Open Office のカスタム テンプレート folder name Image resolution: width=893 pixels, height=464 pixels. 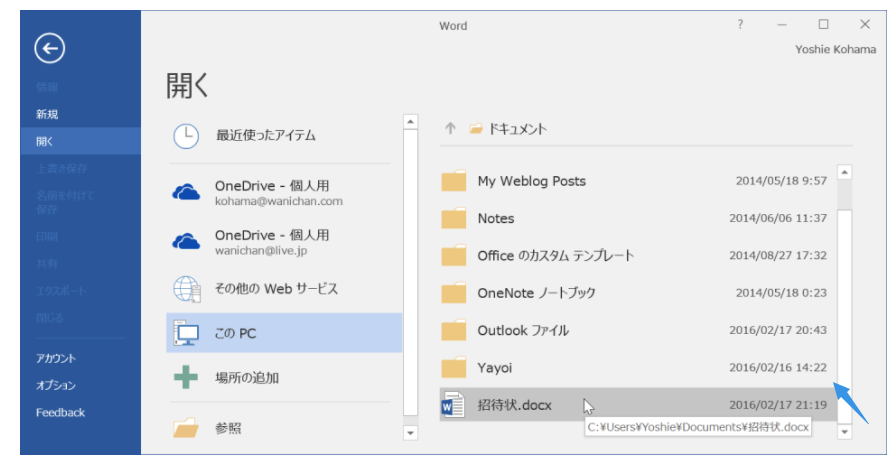(x=556, y=256)
